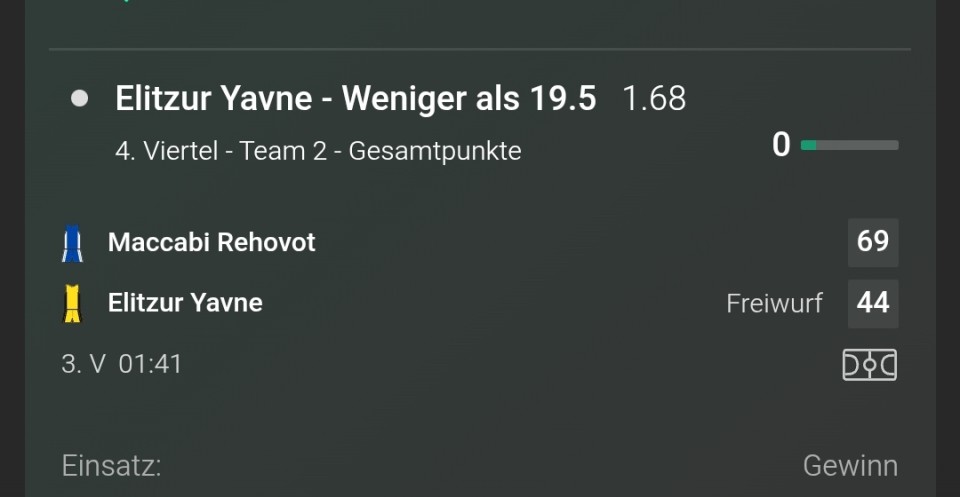This screenshot has height=497, width=960.
Task: Click the Gewinn label
Action: pyautogui.click(x=850, y=466)
